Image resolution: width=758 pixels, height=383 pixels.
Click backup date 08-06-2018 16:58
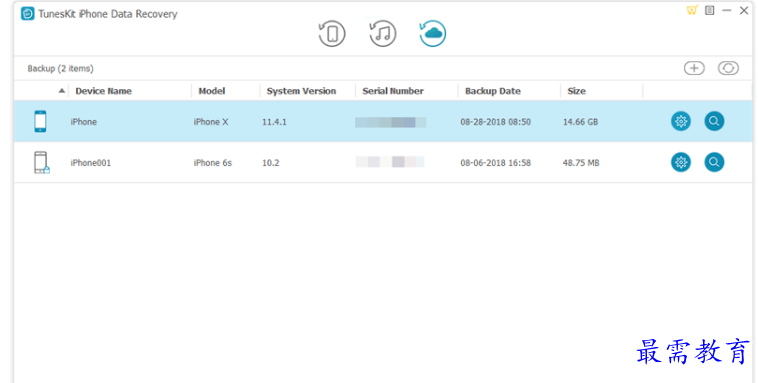[x=496, y=163]
